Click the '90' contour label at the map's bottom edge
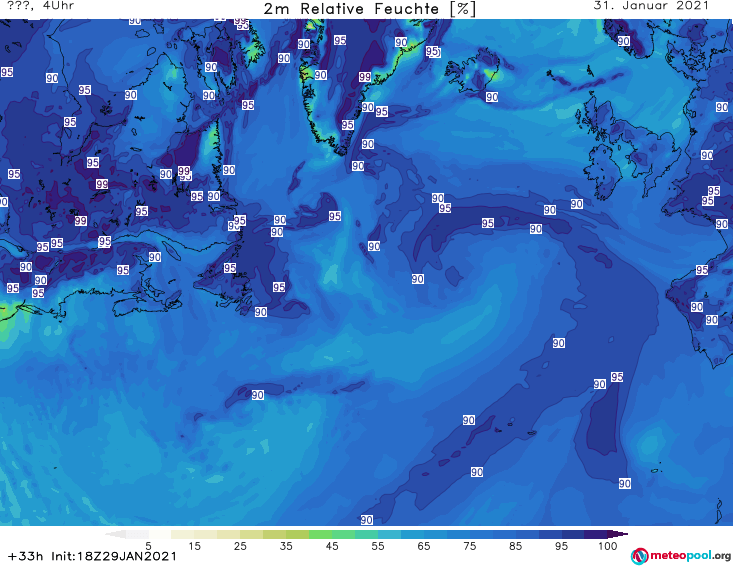733x566 pixels. (x=366, y=520)
